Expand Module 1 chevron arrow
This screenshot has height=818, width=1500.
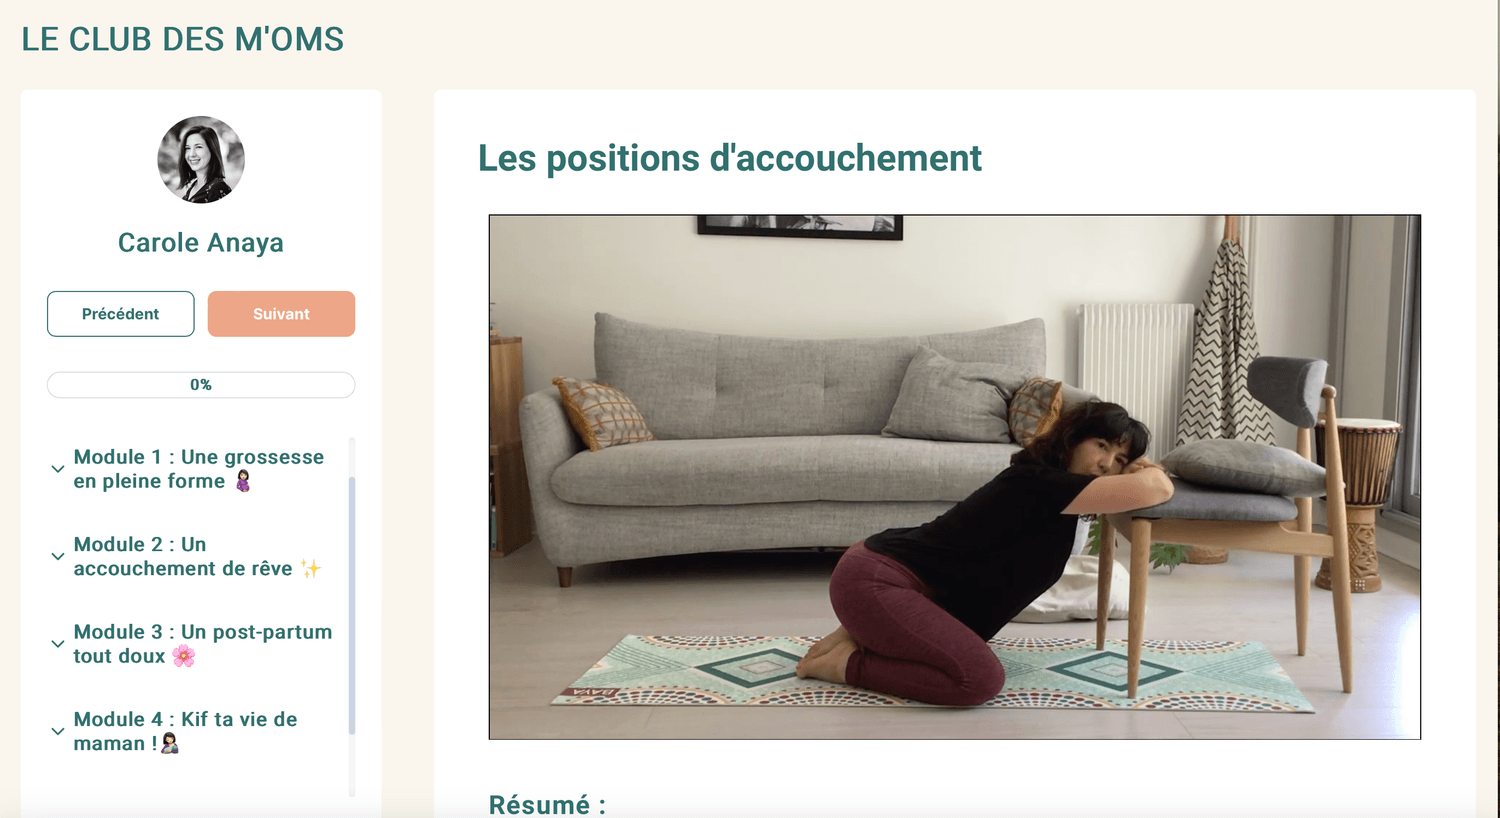coord(58,469)
